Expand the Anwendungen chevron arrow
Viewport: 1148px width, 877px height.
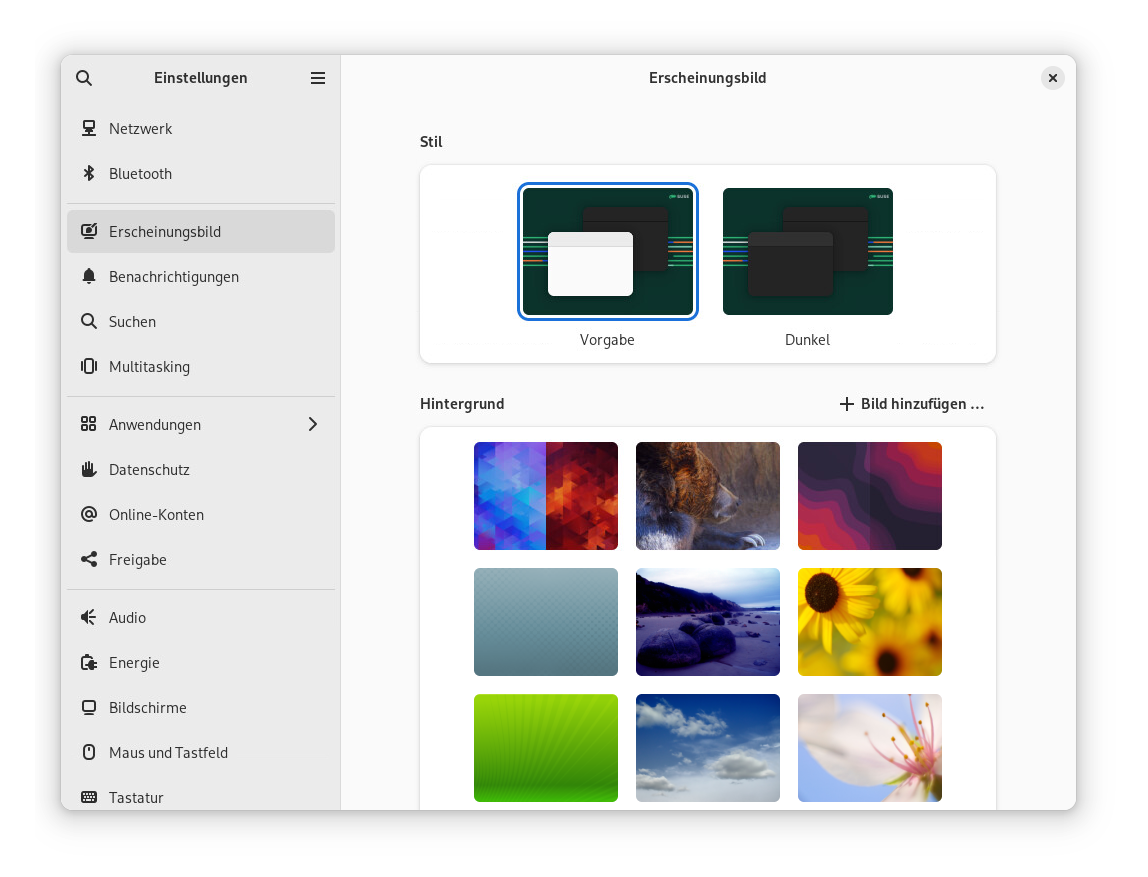[x=313, y=425]
